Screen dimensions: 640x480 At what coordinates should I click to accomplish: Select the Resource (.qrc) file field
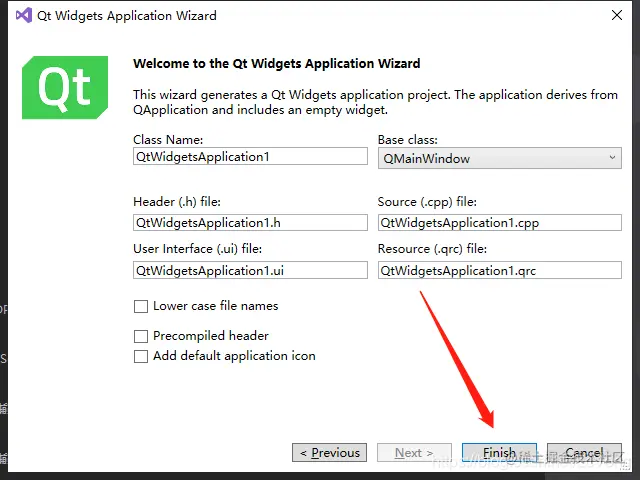[x=500, y=270]
